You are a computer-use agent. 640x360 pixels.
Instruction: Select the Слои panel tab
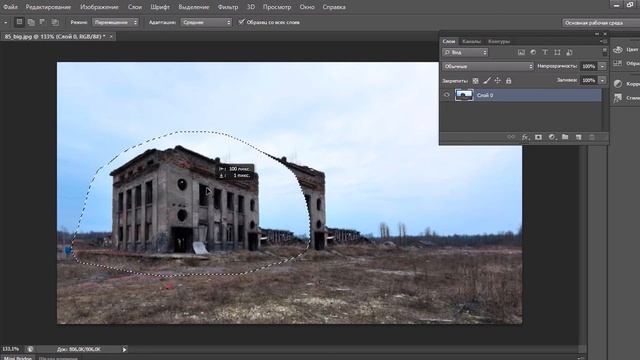tap(449, 41)
